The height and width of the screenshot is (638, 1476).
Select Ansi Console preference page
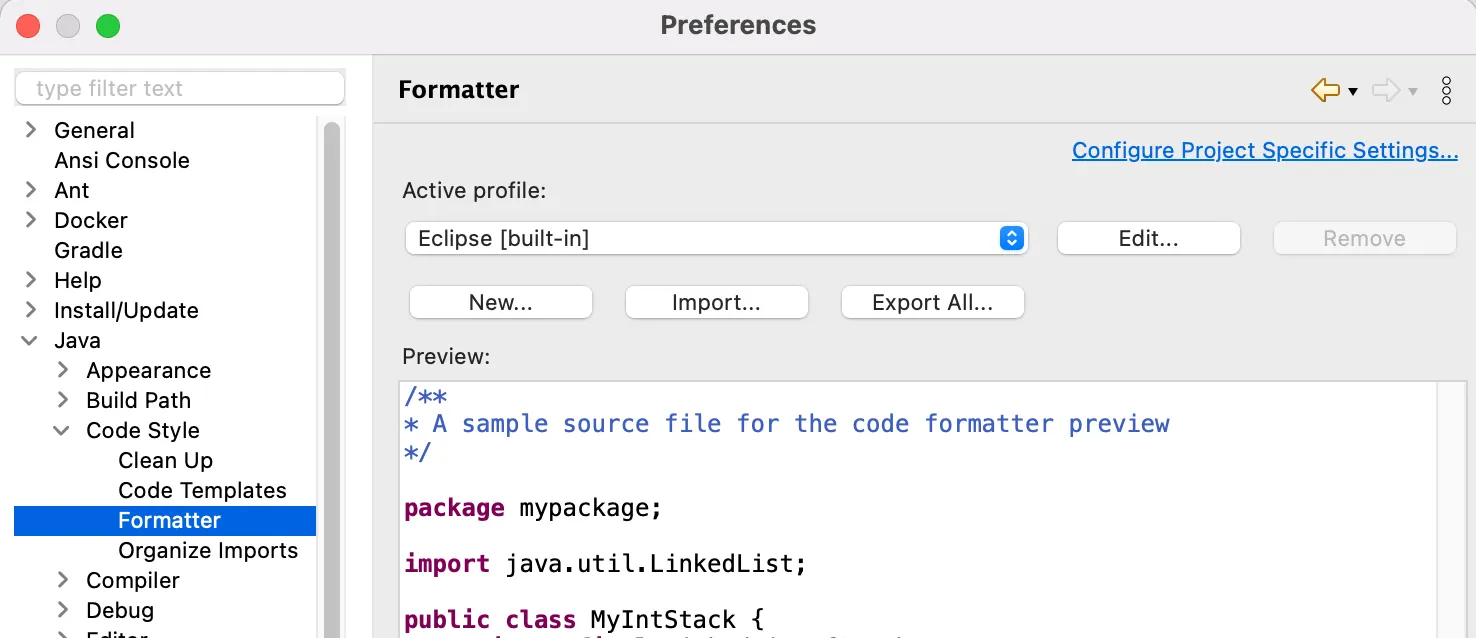click(122, 161)
